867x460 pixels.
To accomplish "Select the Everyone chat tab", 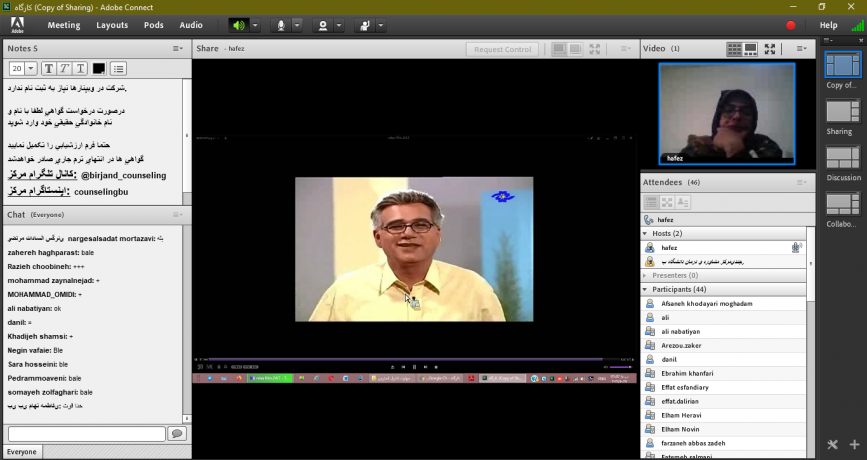I will 22,452.
